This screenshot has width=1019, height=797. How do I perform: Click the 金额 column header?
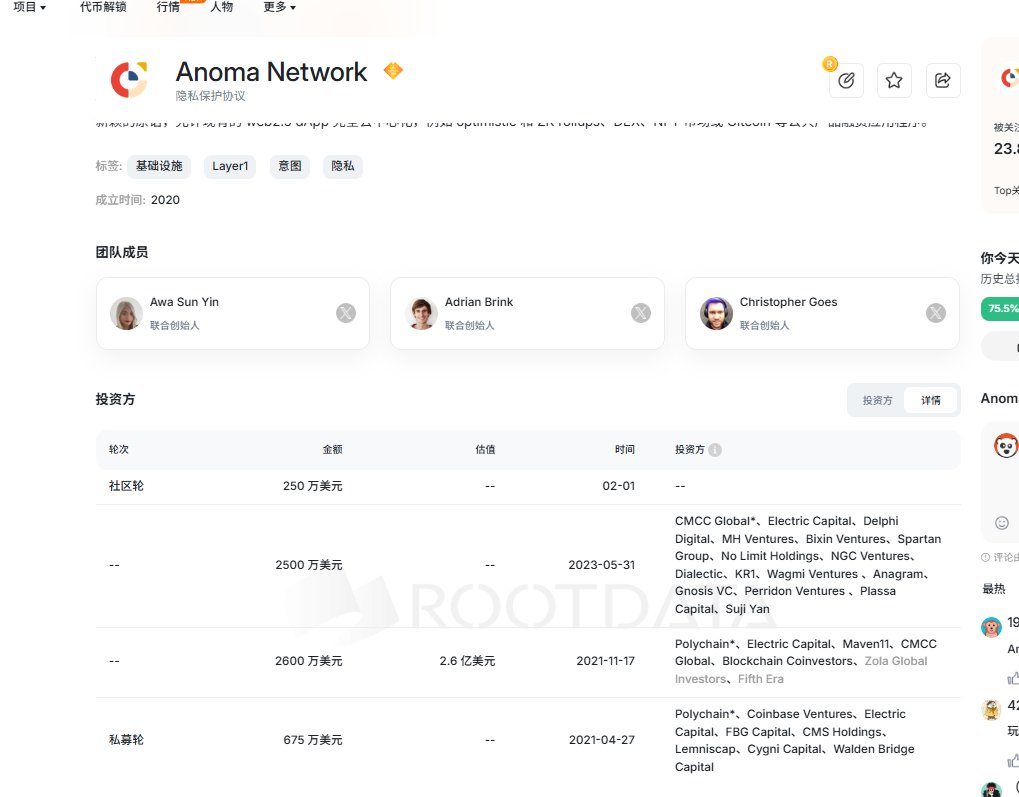[332, 450]
